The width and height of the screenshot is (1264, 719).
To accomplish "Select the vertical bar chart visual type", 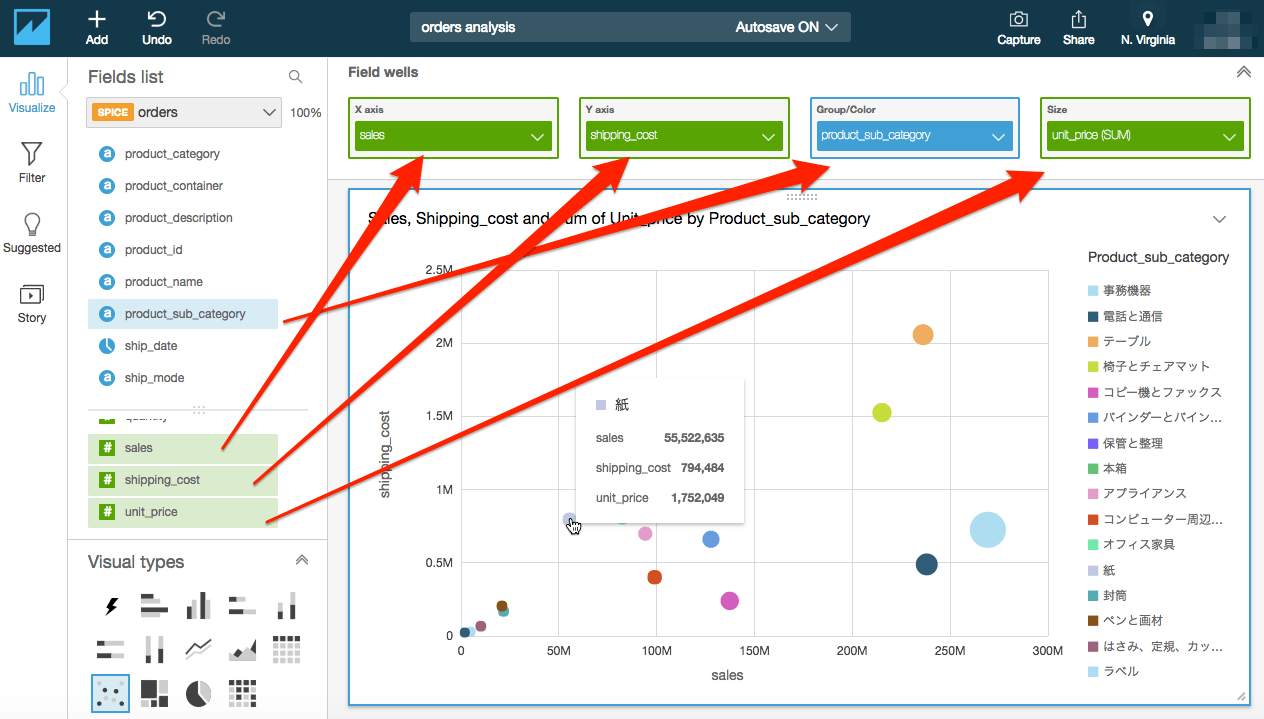I will coord(198,606).
